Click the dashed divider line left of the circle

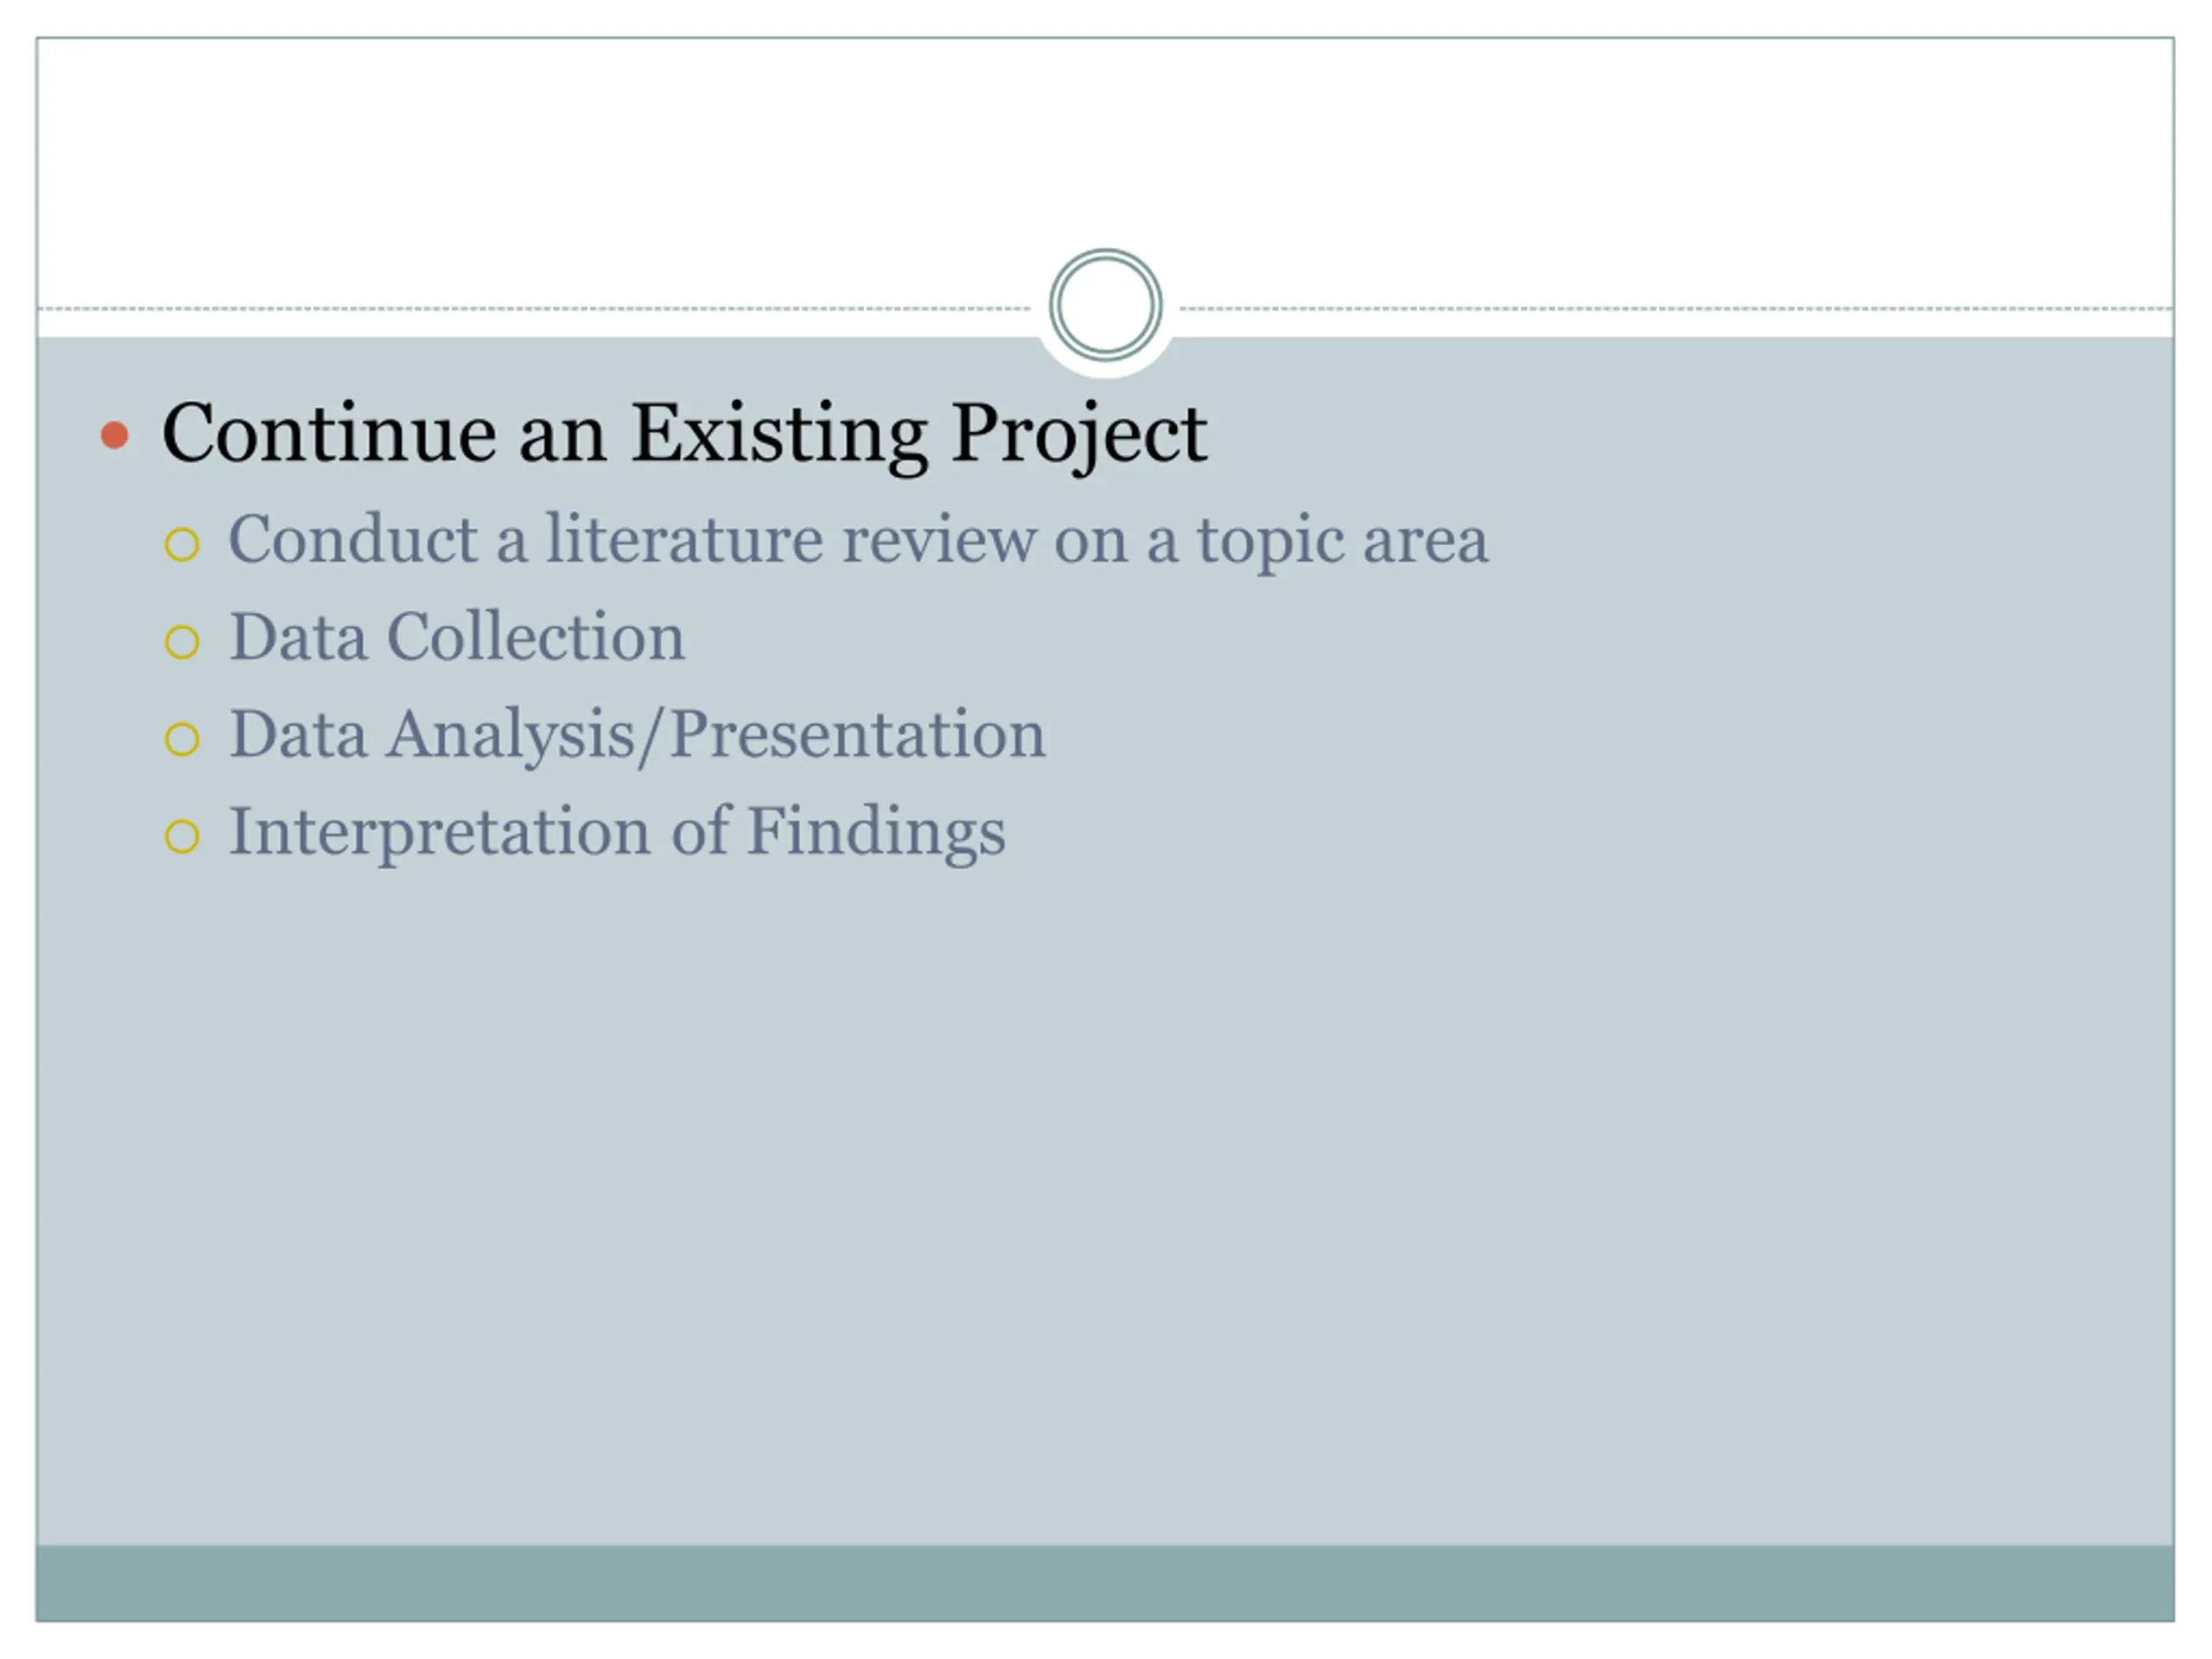point(534,309)
